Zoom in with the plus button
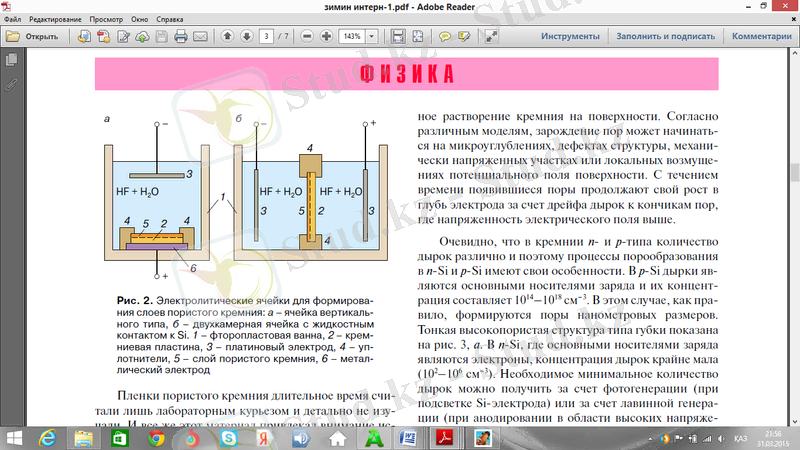800x450 pixels. point(327,36)
